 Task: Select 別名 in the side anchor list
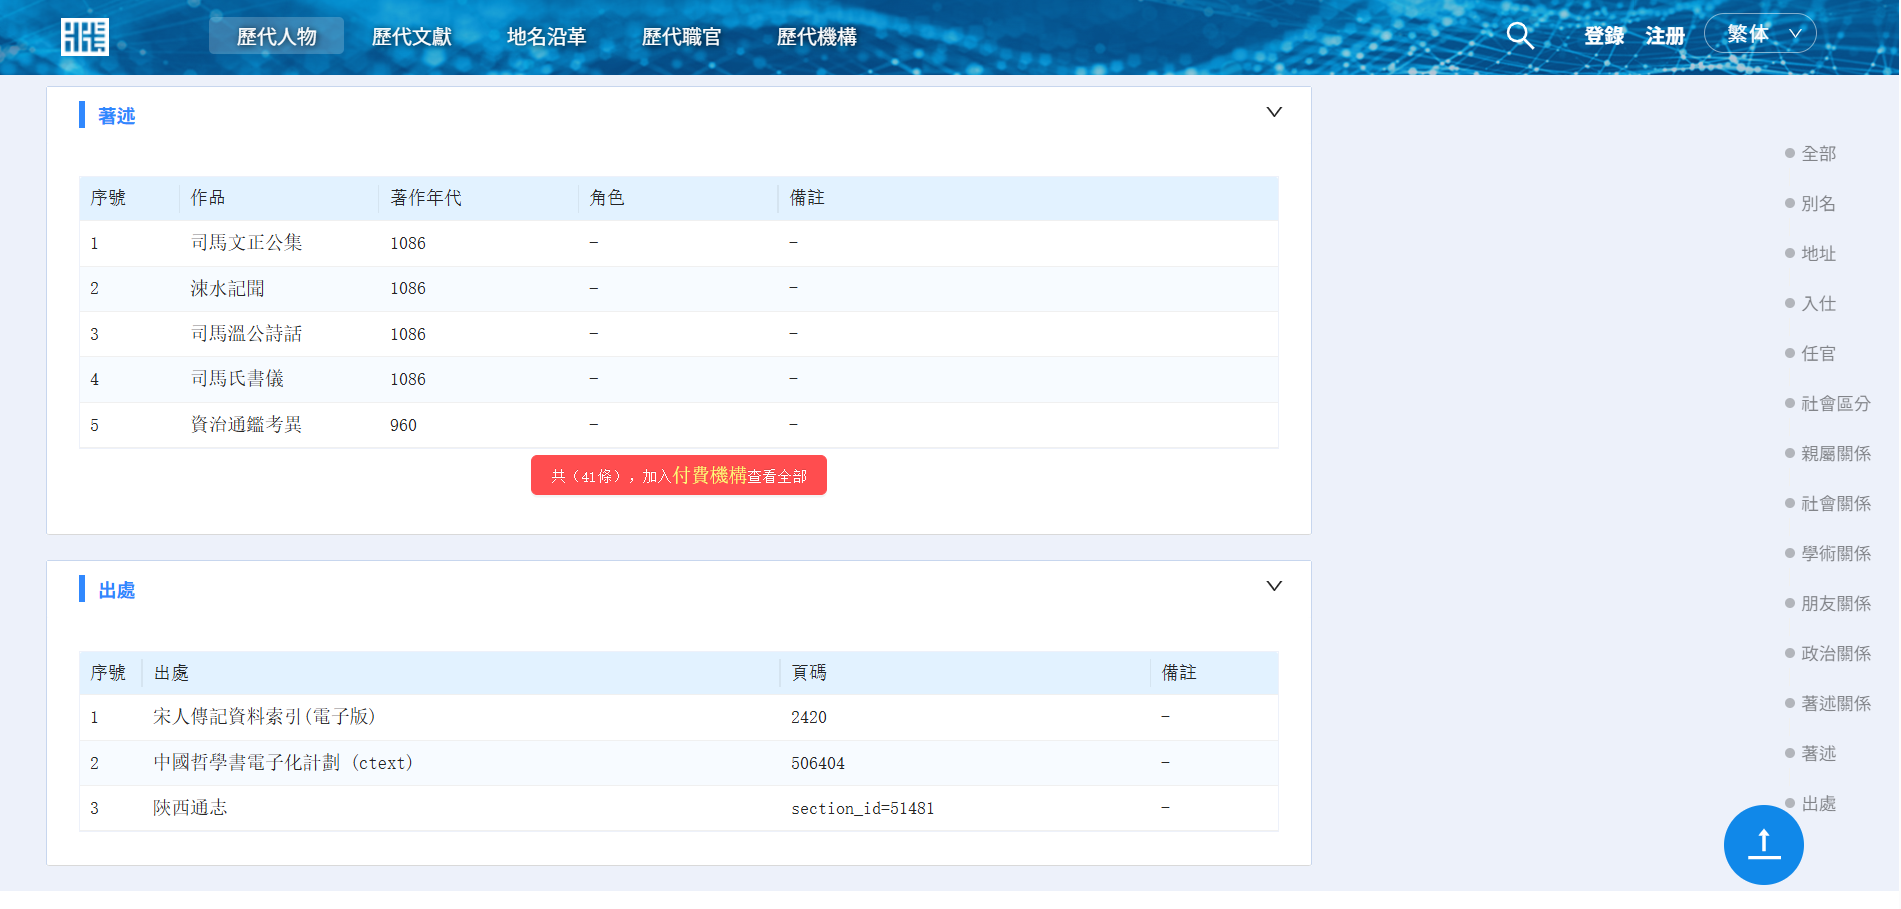point(1818,204)
